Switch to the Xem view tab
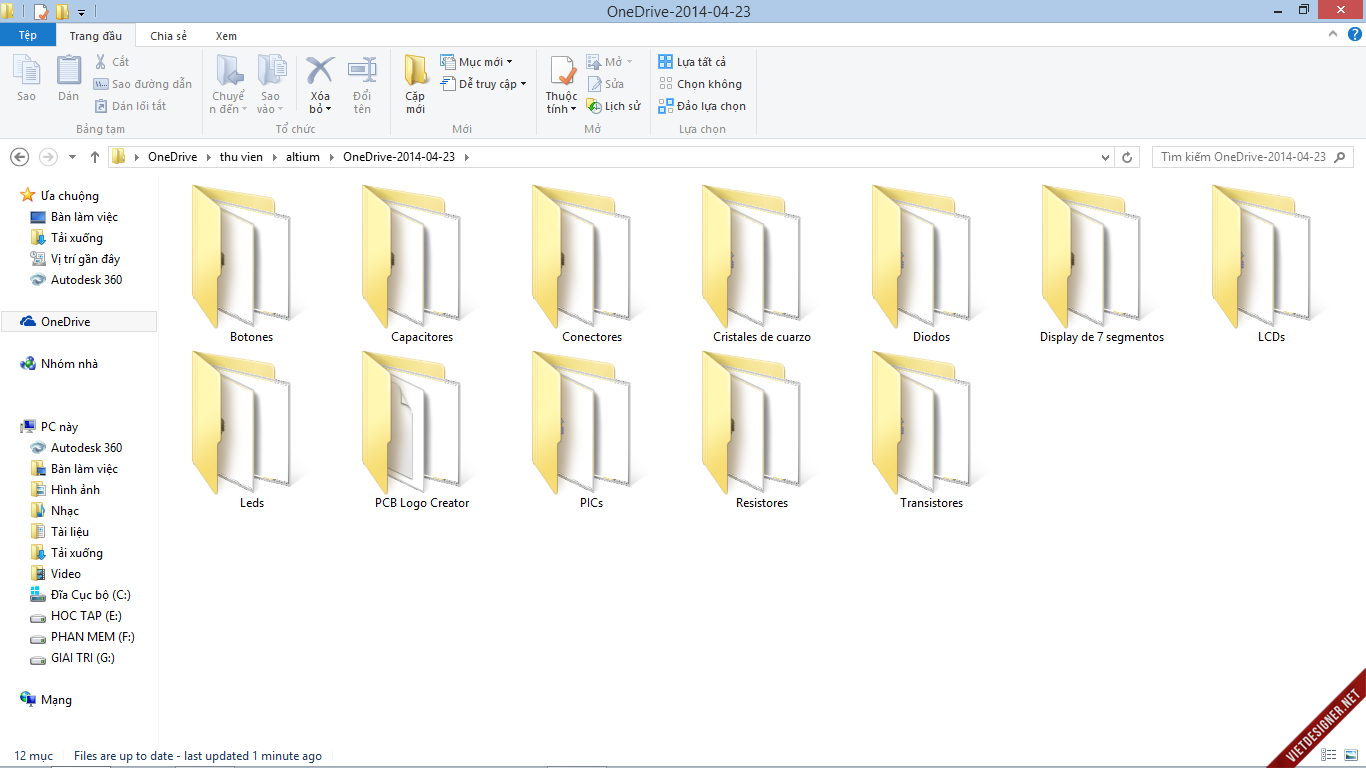Screen dimensions: 1366x768 226,36
